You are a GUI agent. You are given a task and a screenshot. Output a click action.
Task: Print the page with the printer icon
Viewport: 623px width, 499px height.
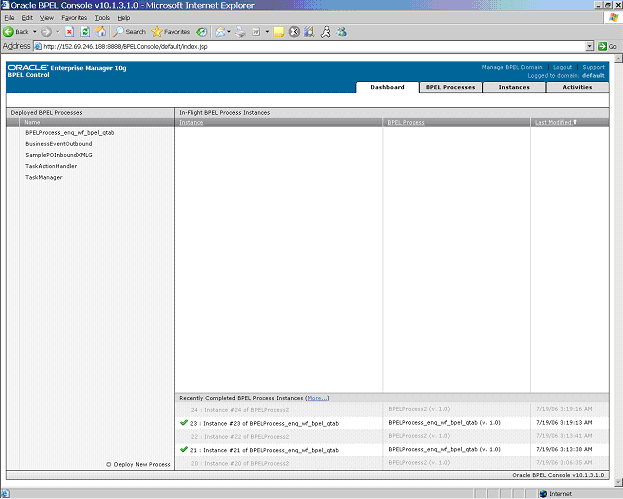[240, 32]
